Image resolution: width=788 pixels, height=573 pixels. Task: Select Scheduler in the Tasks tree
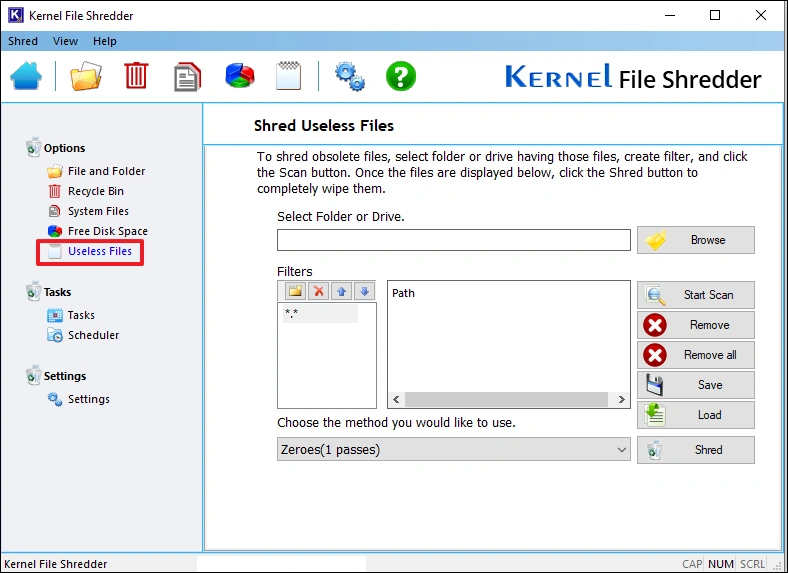click(x=93, y=335)
